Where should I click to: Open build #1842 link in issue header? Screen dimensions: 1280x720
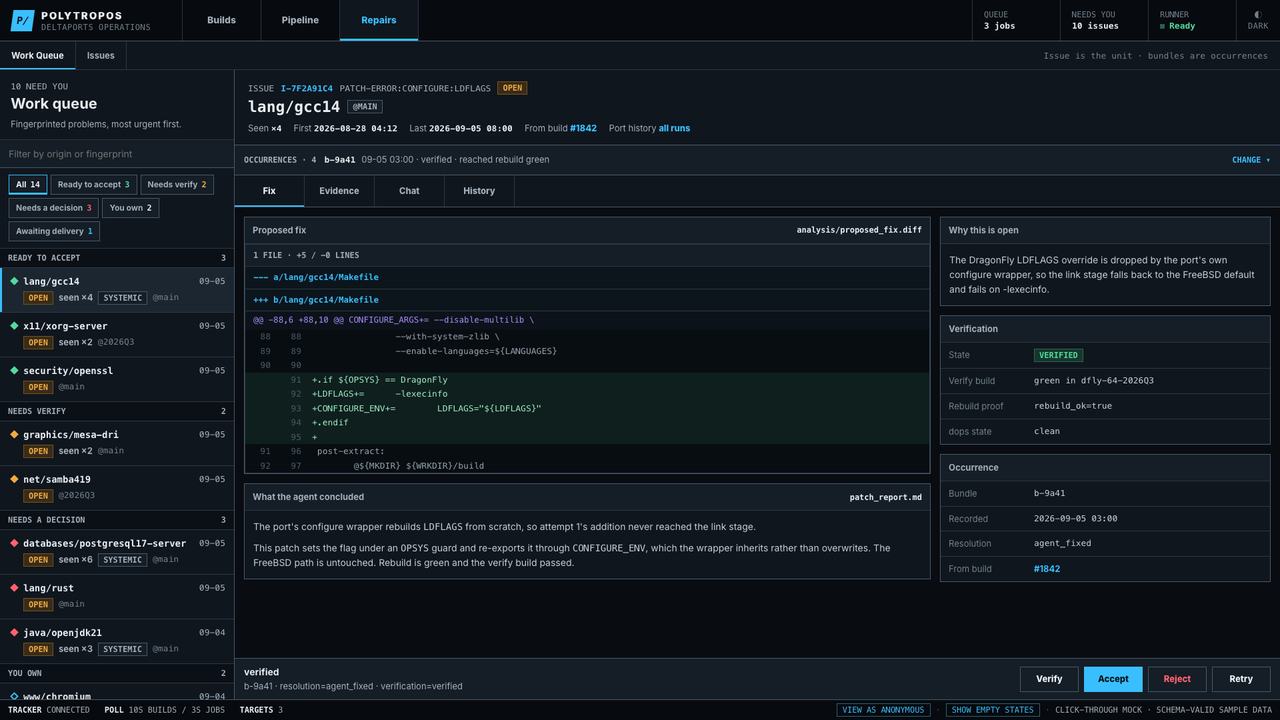click(x=583, y=128)
